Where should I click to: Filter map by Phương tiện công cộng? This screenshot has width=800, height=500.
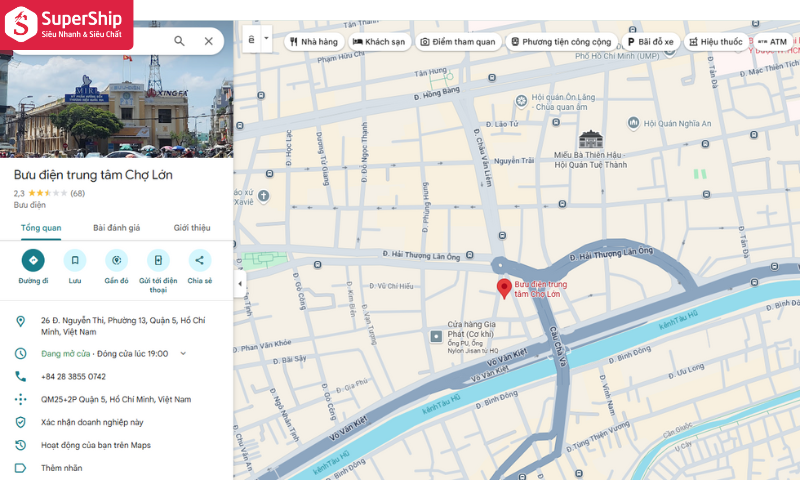coord(561,42)
